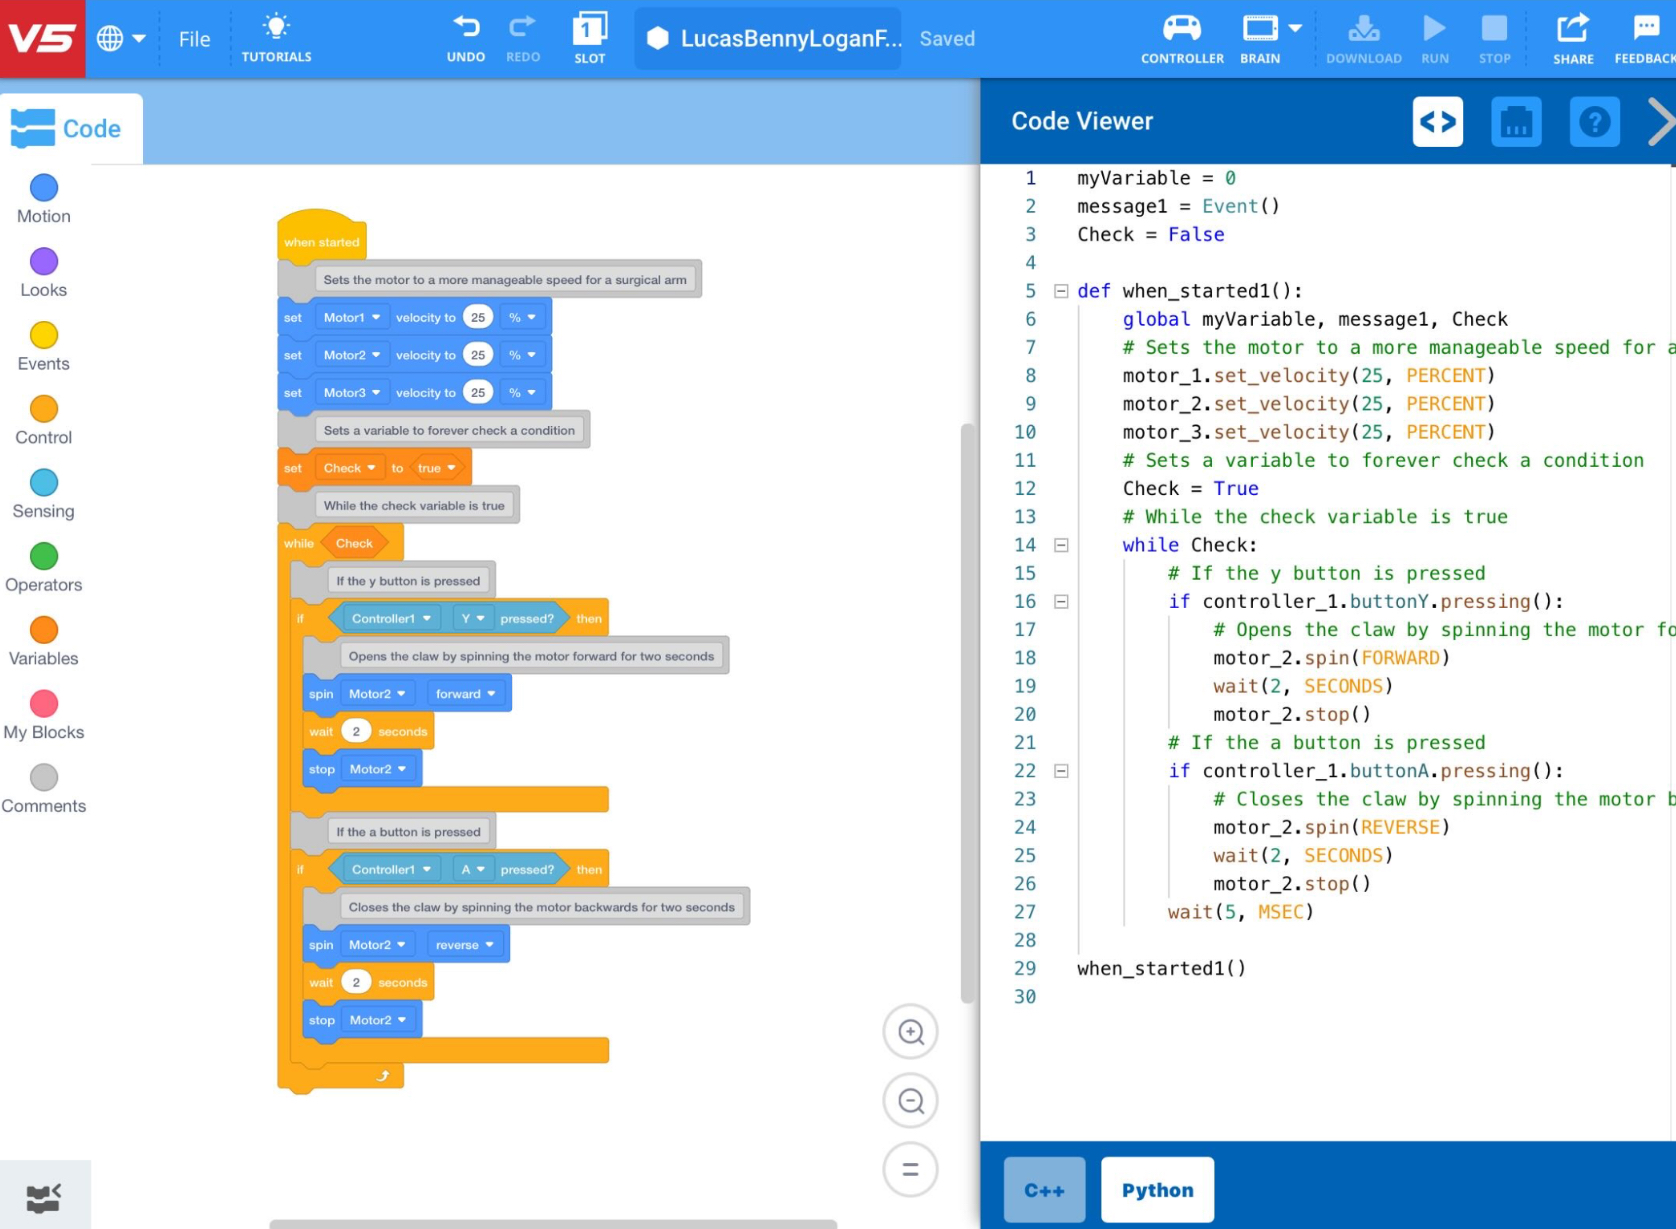This screenshot has width=1676, height=1229.
Task: Open the File menu
Action: pos(194,39)
